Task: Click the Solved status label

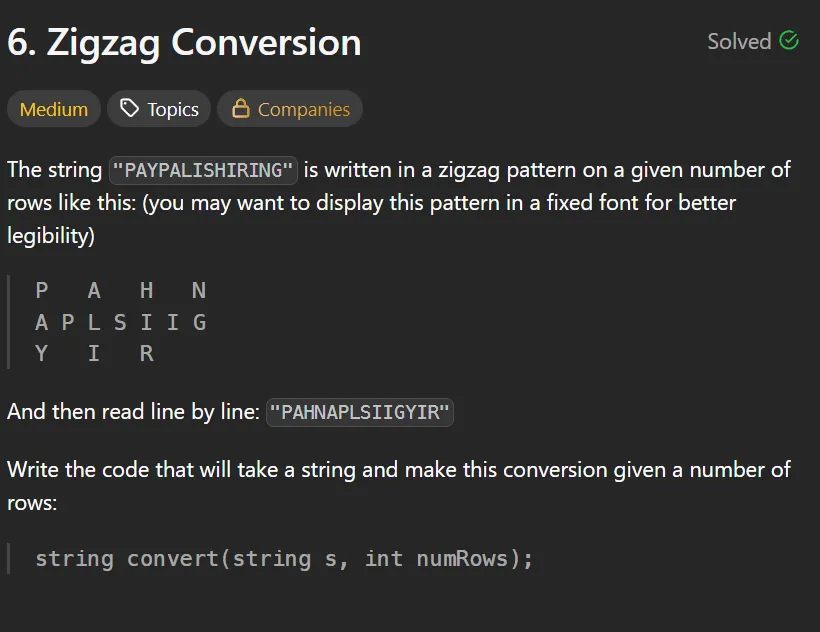Action: coord(740,42)
